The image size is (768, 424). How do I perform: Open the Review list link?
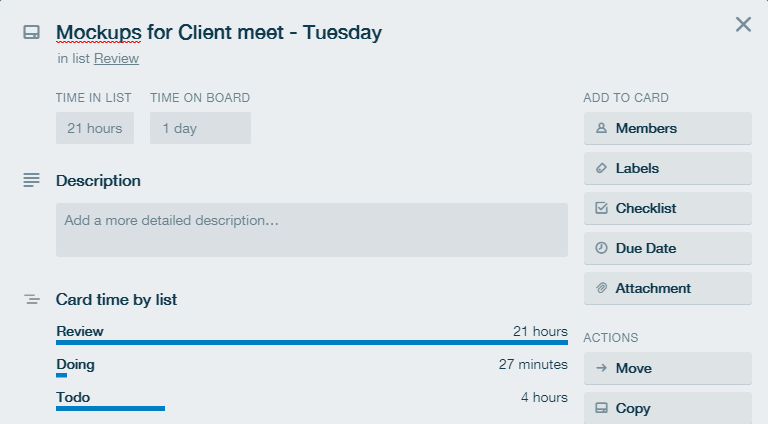117,58
